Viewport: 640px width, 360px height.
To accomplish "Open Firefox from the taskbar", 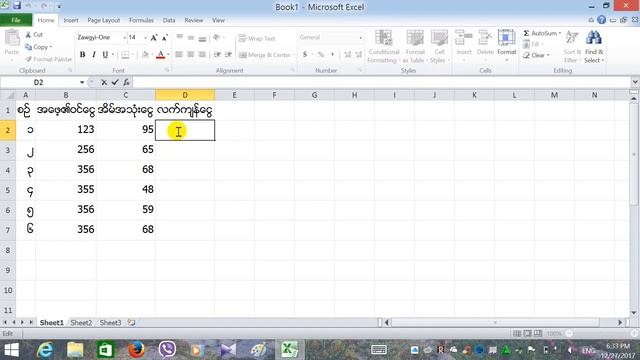I will [136, 350].
